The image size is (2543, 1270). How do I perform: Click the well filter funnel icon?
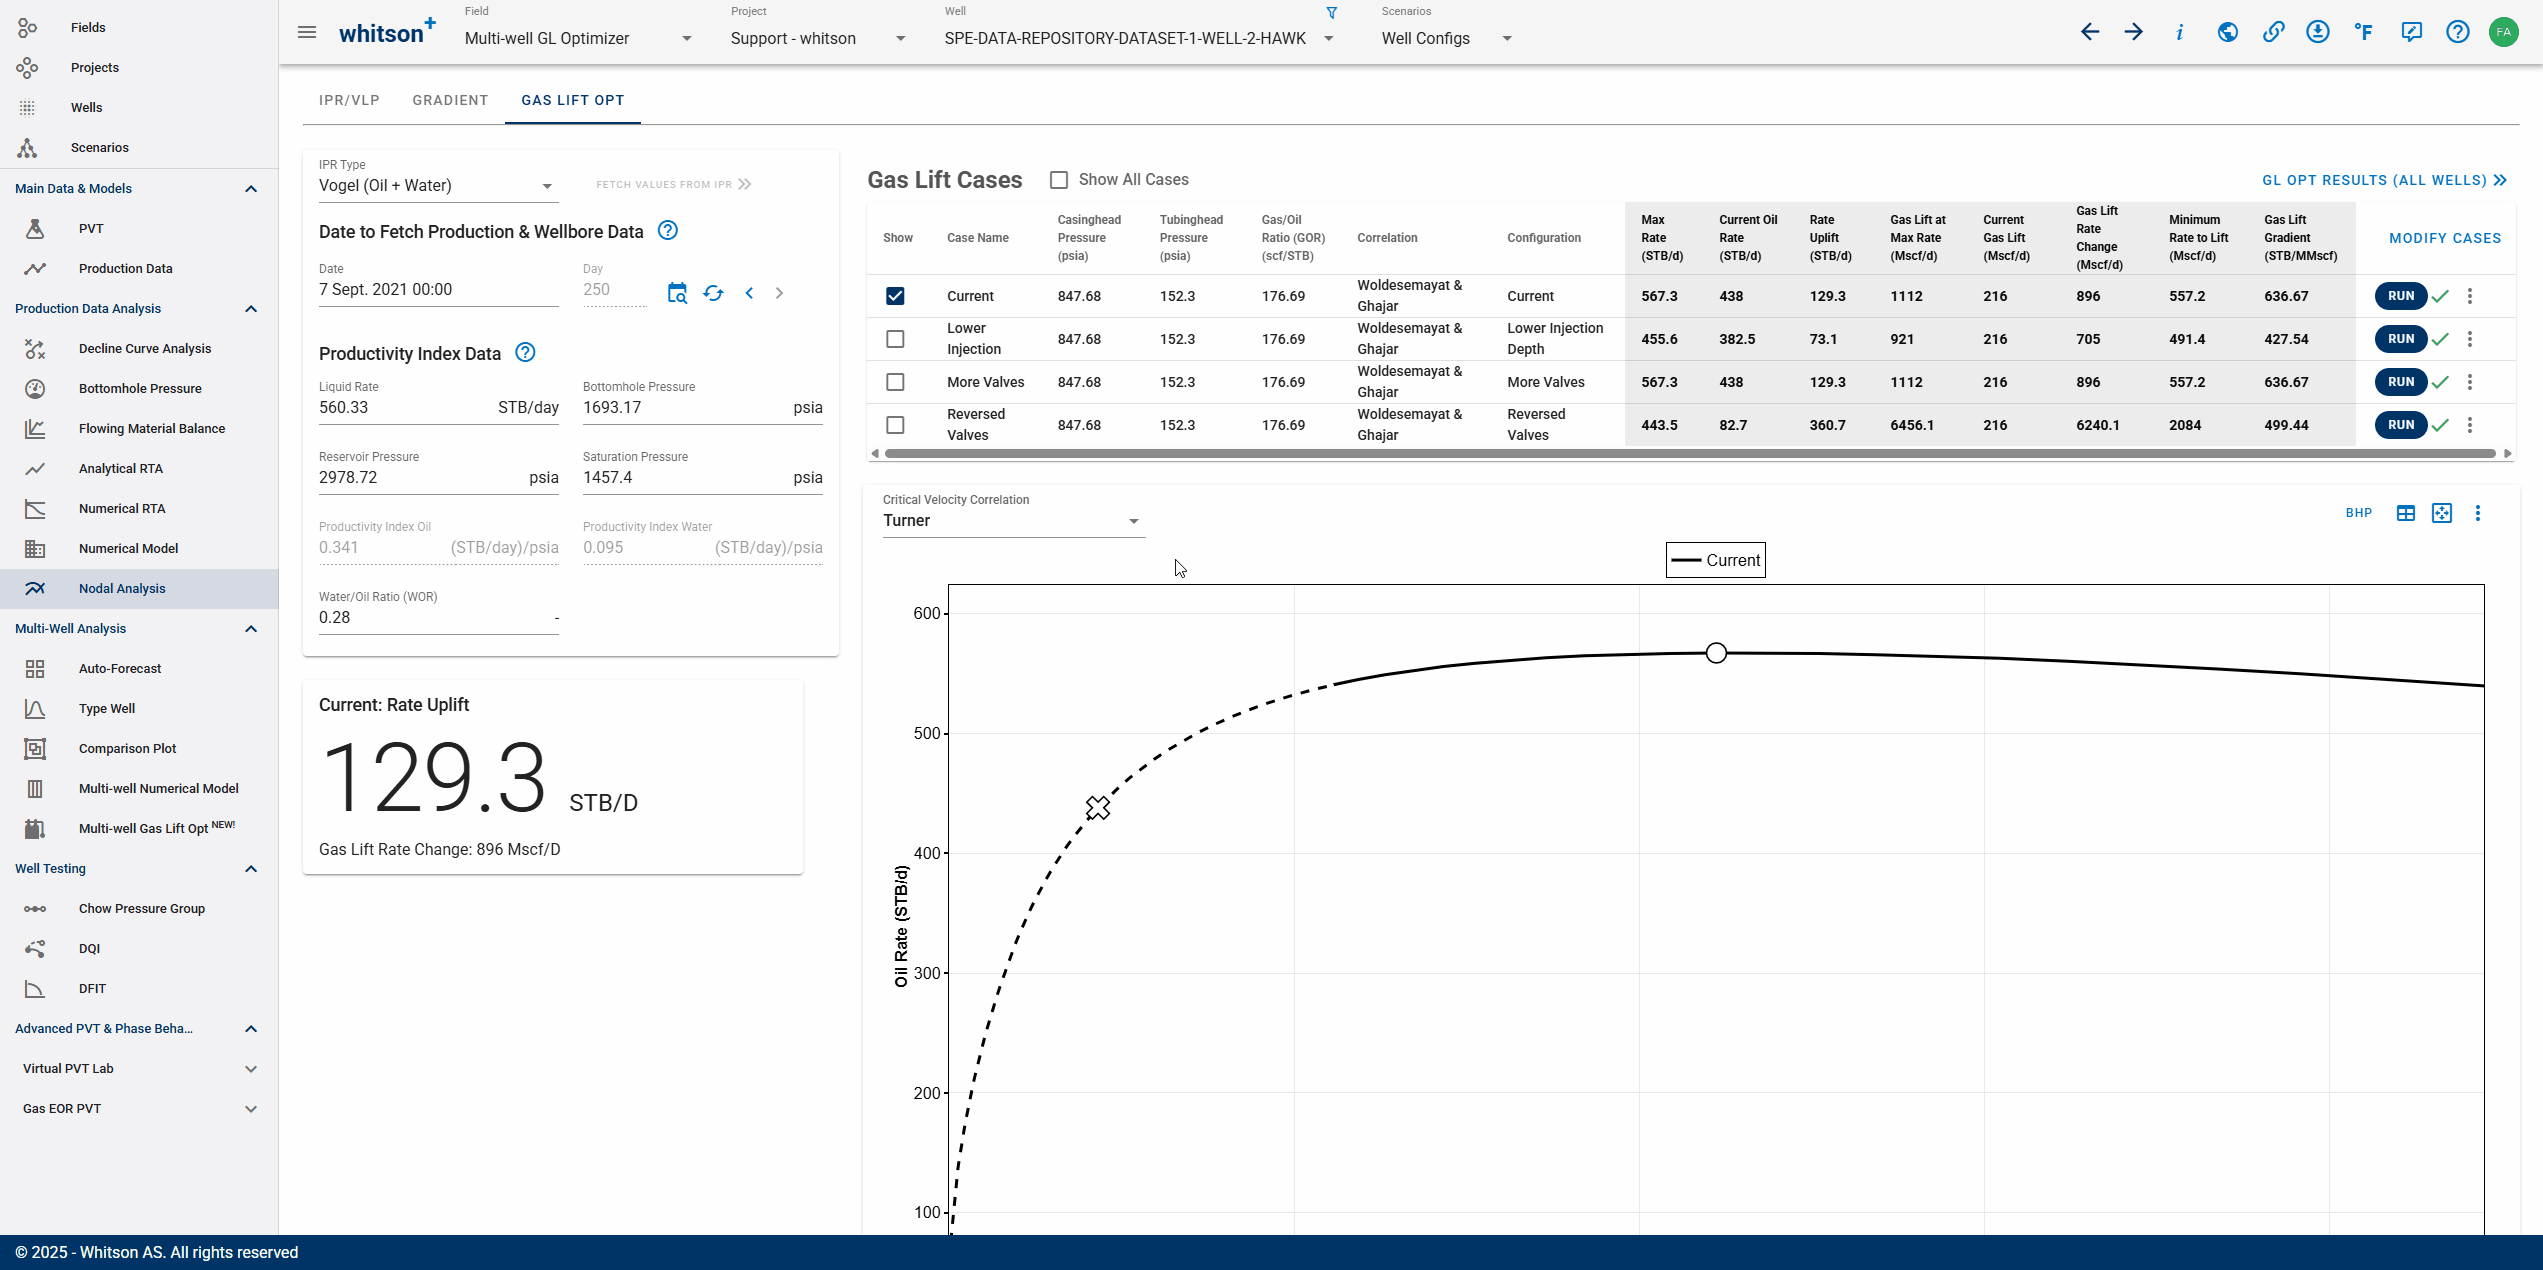pyautogui.click(x=1332, y=13)
